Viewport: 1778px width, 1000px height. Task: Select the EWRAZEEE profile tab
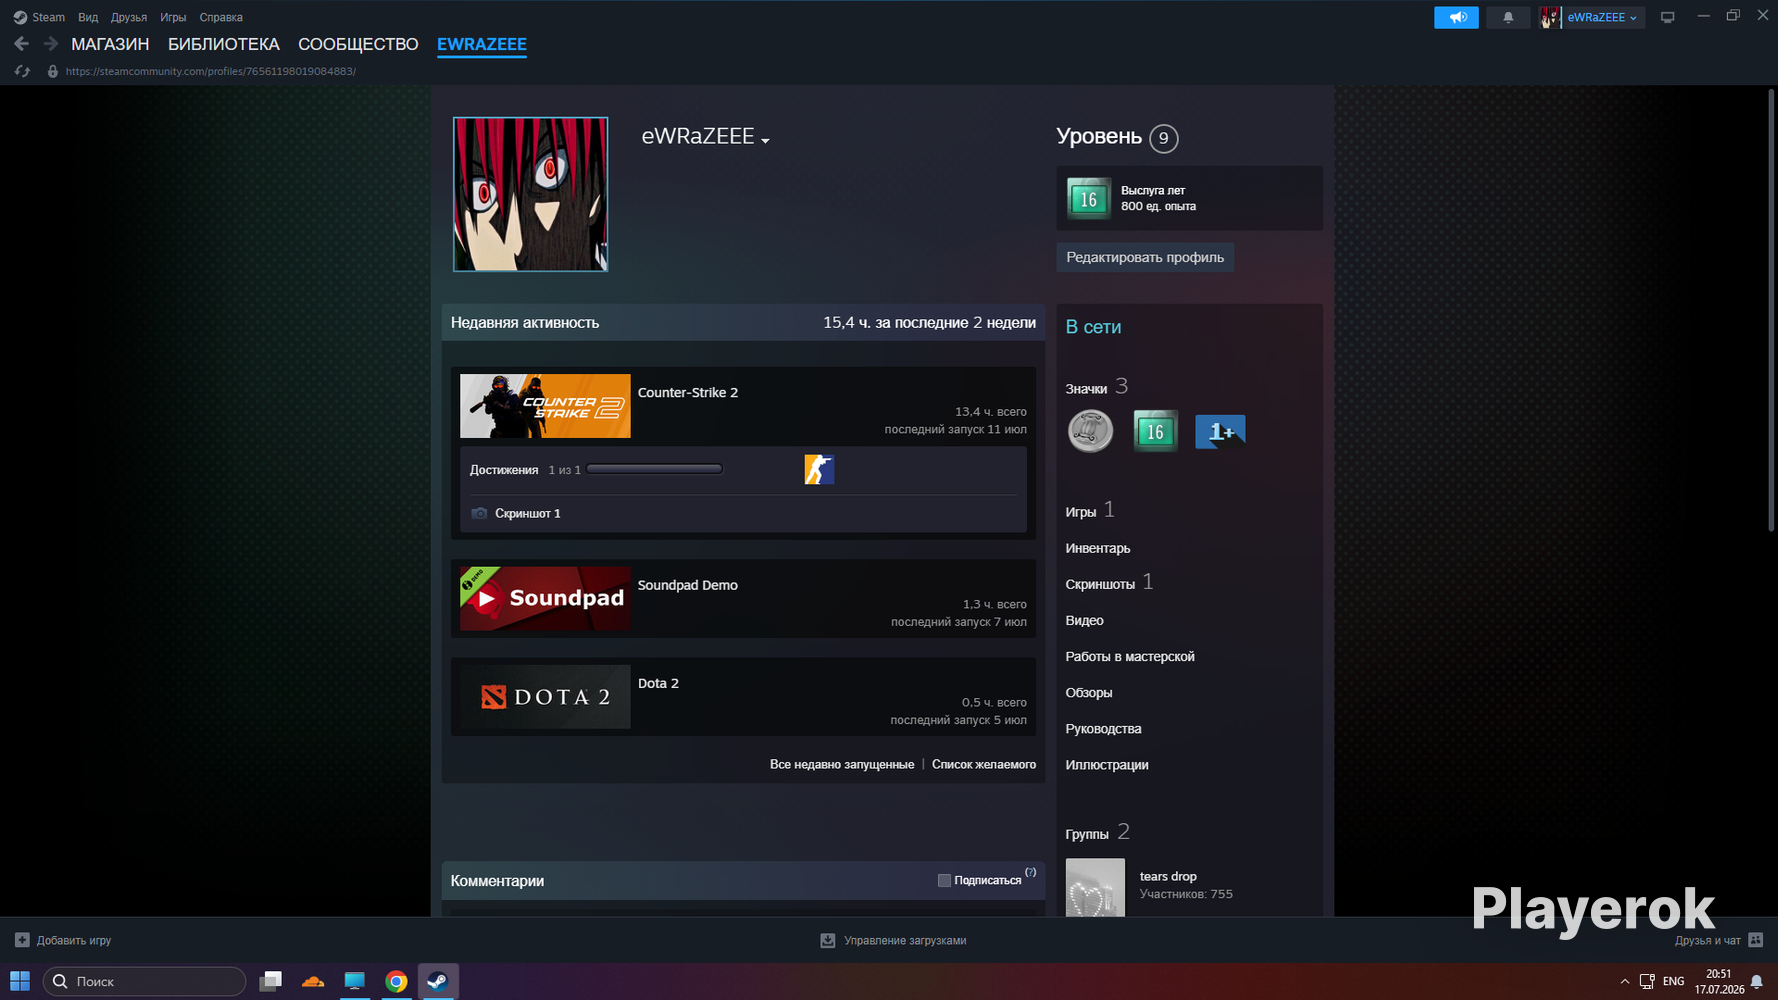click(x=482, y=44)
